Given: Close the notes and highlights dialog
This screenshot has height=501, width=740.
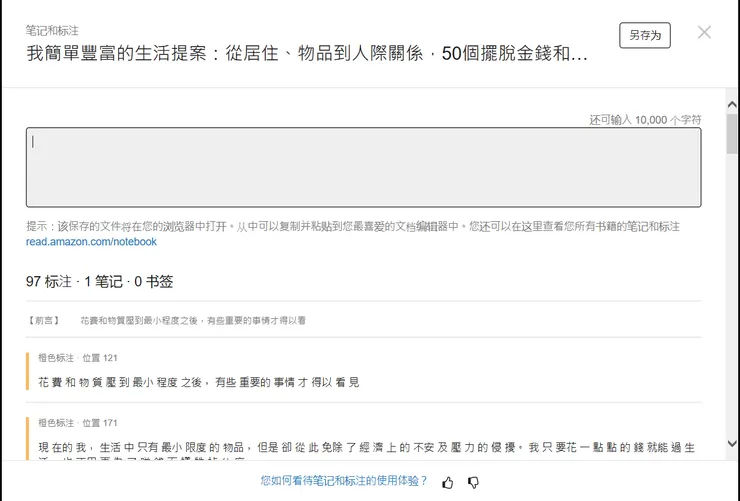Looking at the screenshot, I should pyautogui.click(x=704, y=32).
